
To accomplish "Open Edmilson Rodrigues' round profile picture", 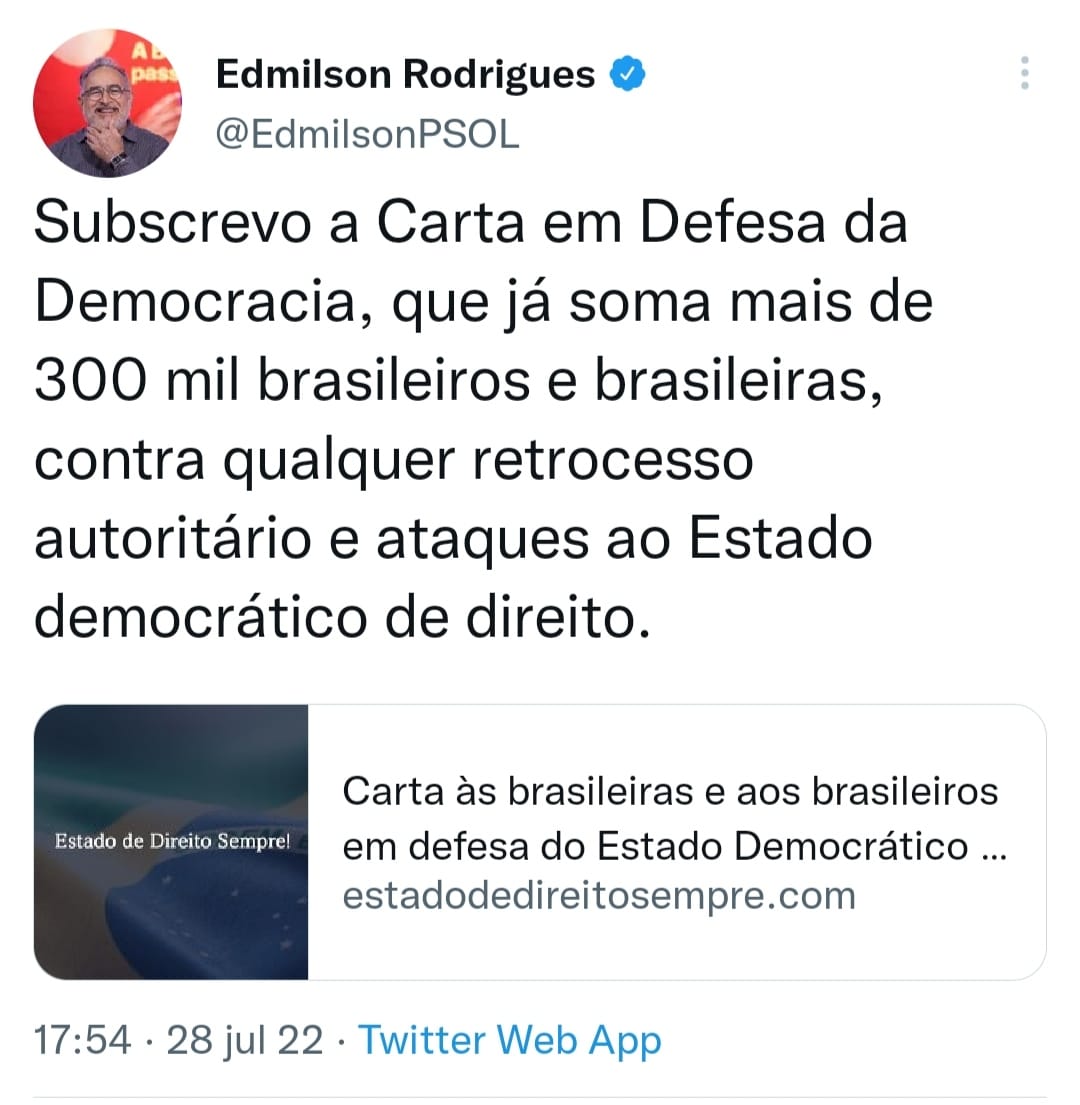I will [x=107, y=103].
